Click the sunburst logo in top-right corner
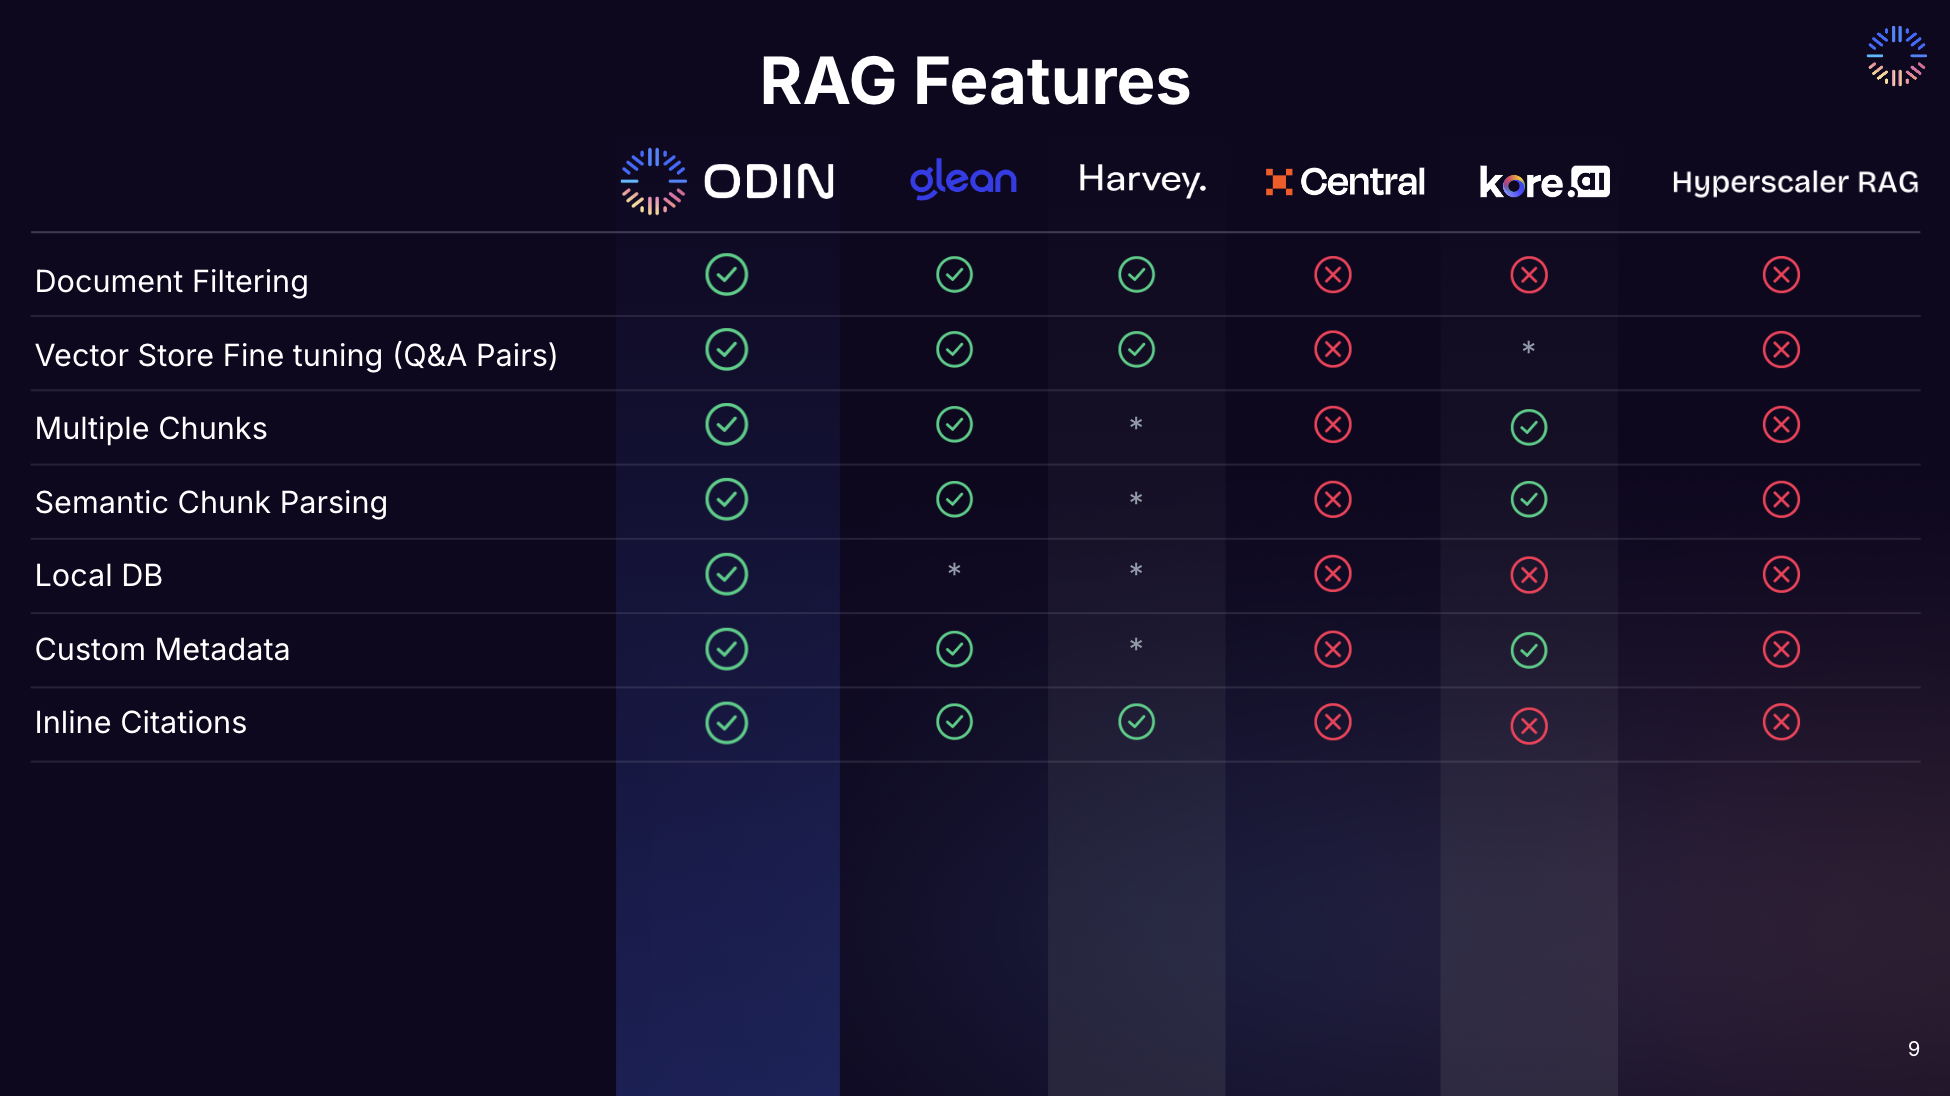 coord(1896,56)
